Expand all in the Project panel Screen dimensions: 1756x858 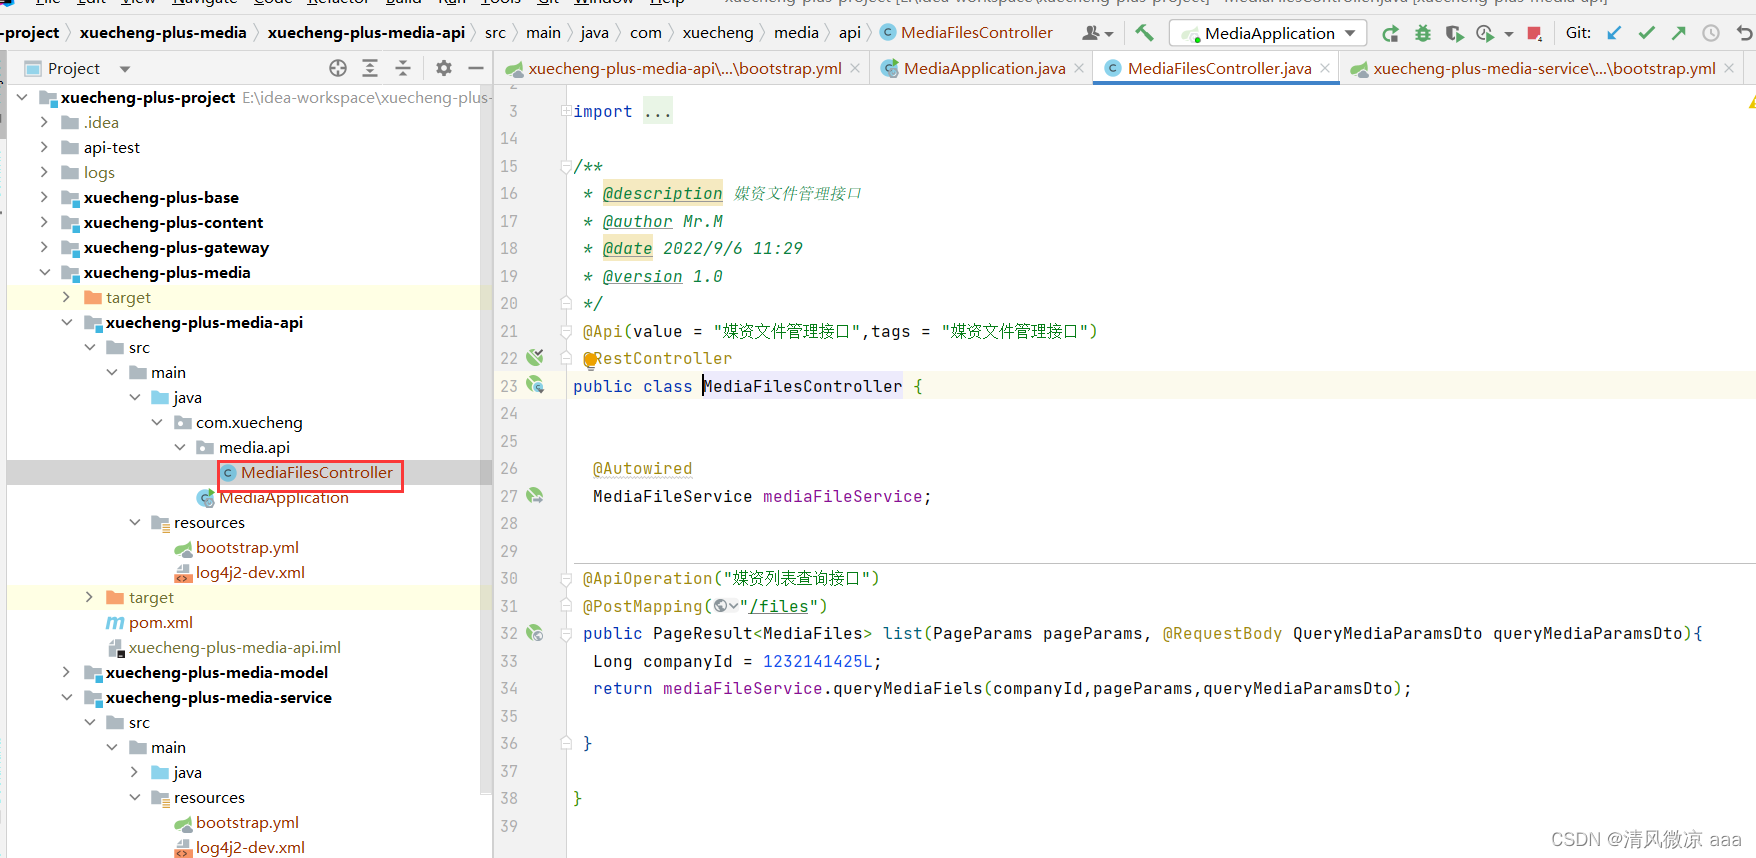(x=370, y=68)
